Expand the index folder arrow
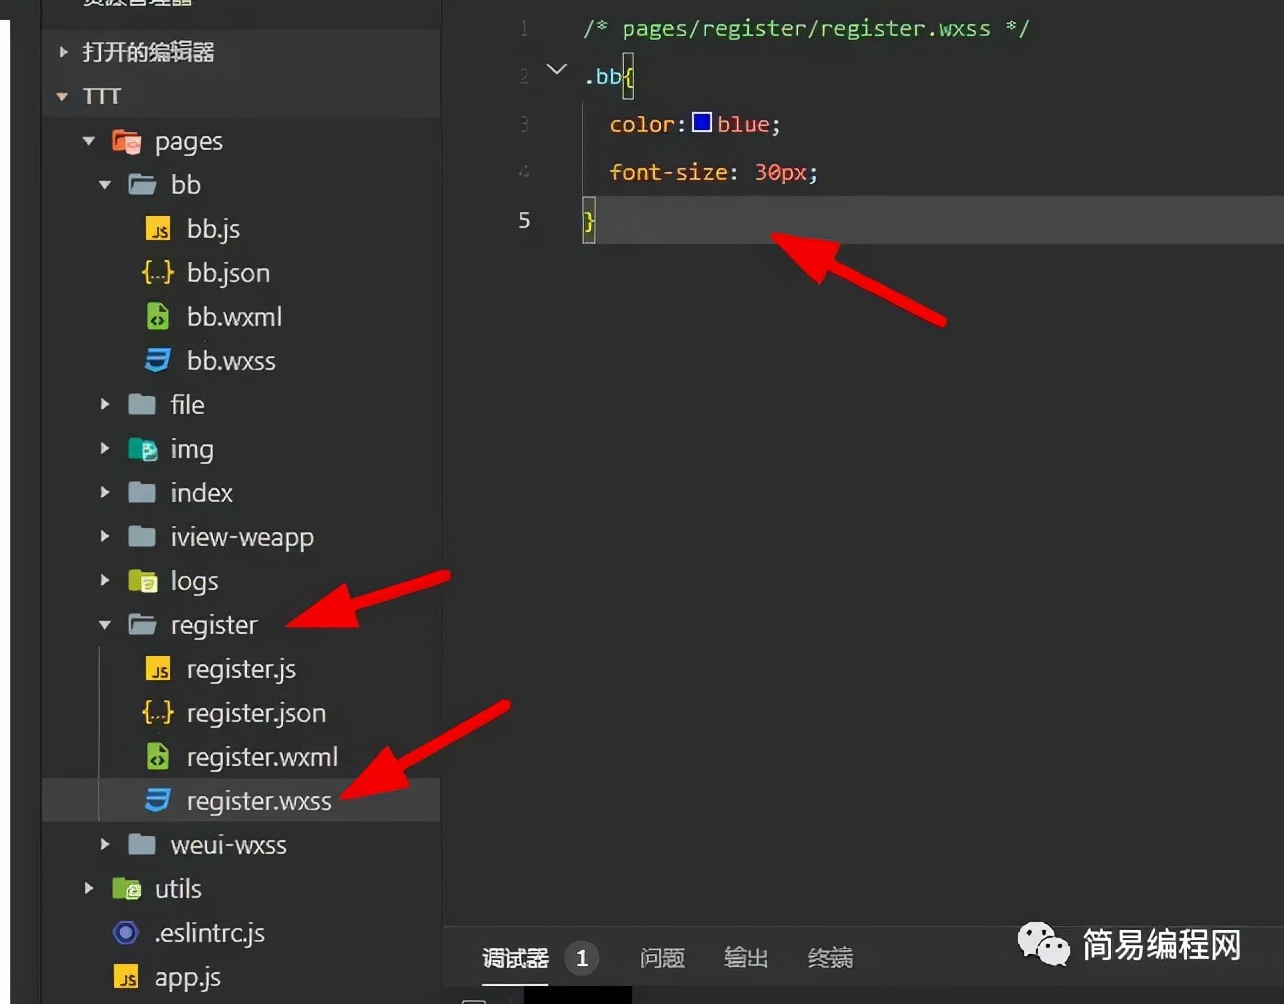Image resolution: width=1284 pixels, height=1004 pixels. (105, 493)
